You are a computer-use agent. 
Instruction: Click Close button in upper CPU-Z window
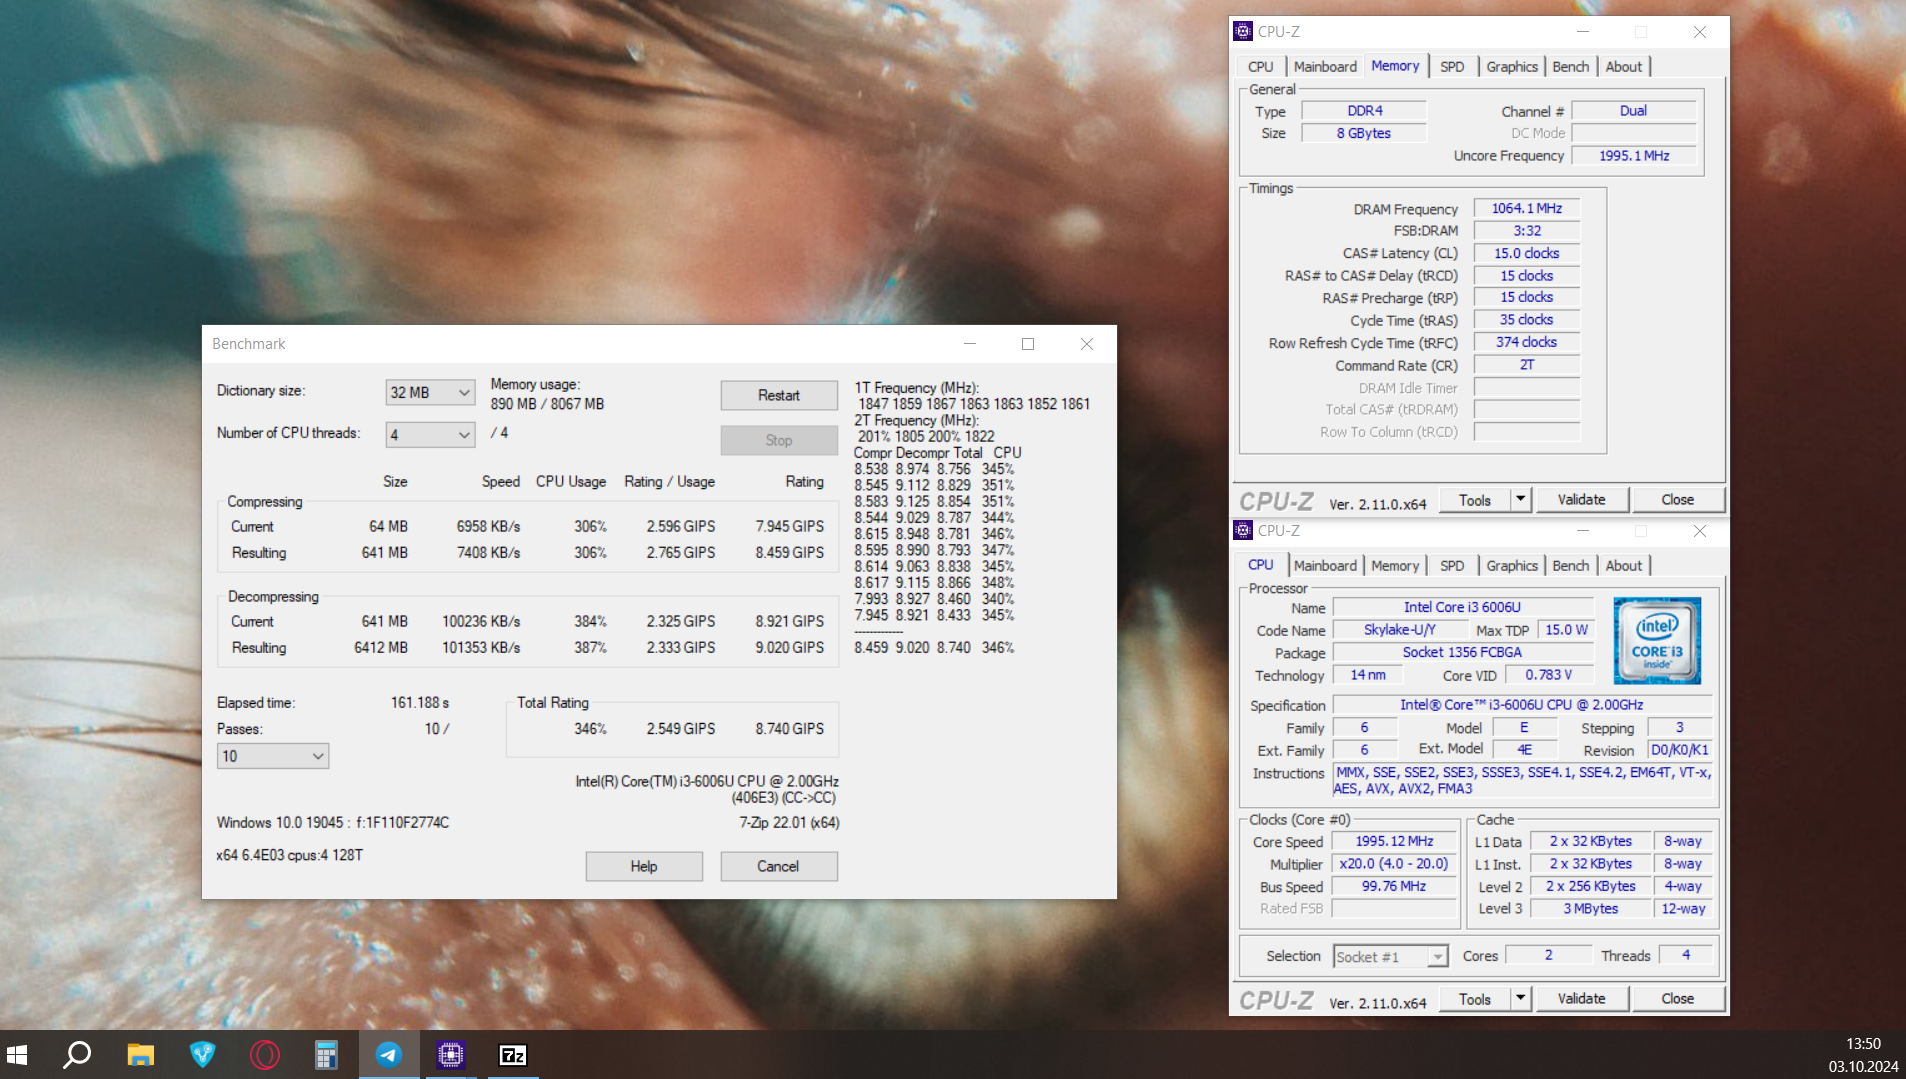(x=1678, y=500)
